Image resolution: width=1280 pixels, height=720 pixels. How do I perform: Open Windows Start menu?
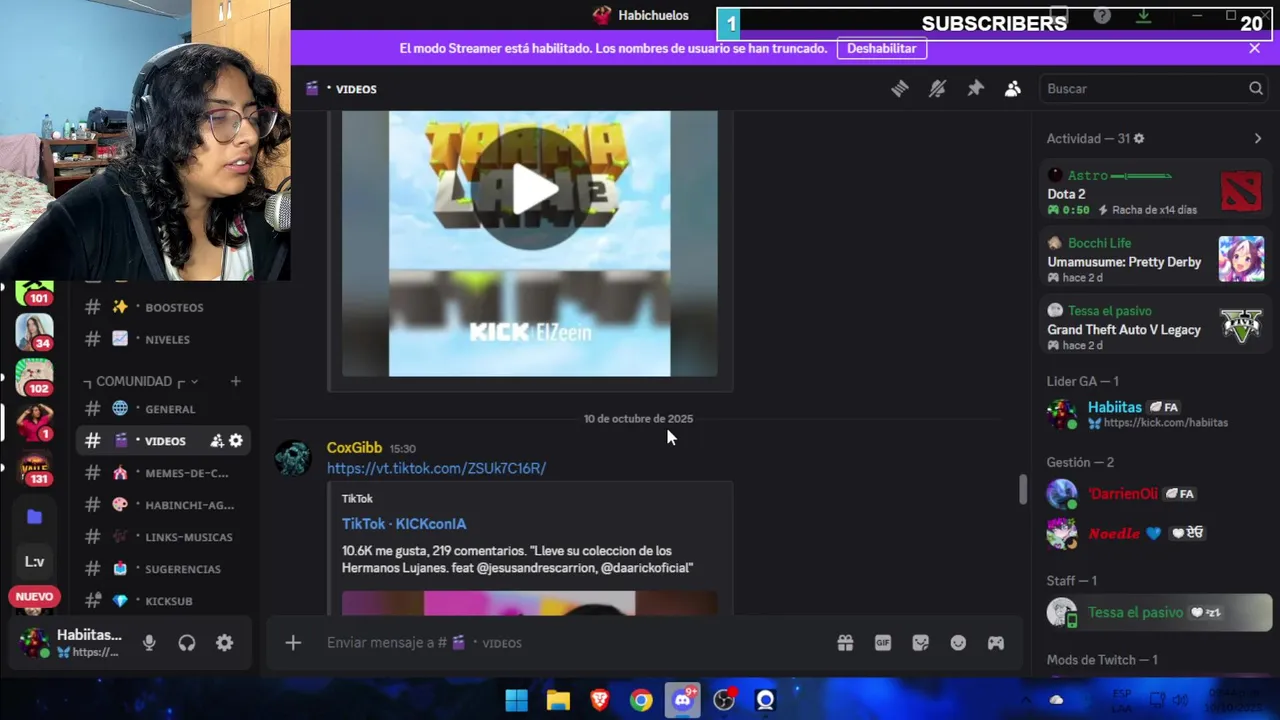516,700
